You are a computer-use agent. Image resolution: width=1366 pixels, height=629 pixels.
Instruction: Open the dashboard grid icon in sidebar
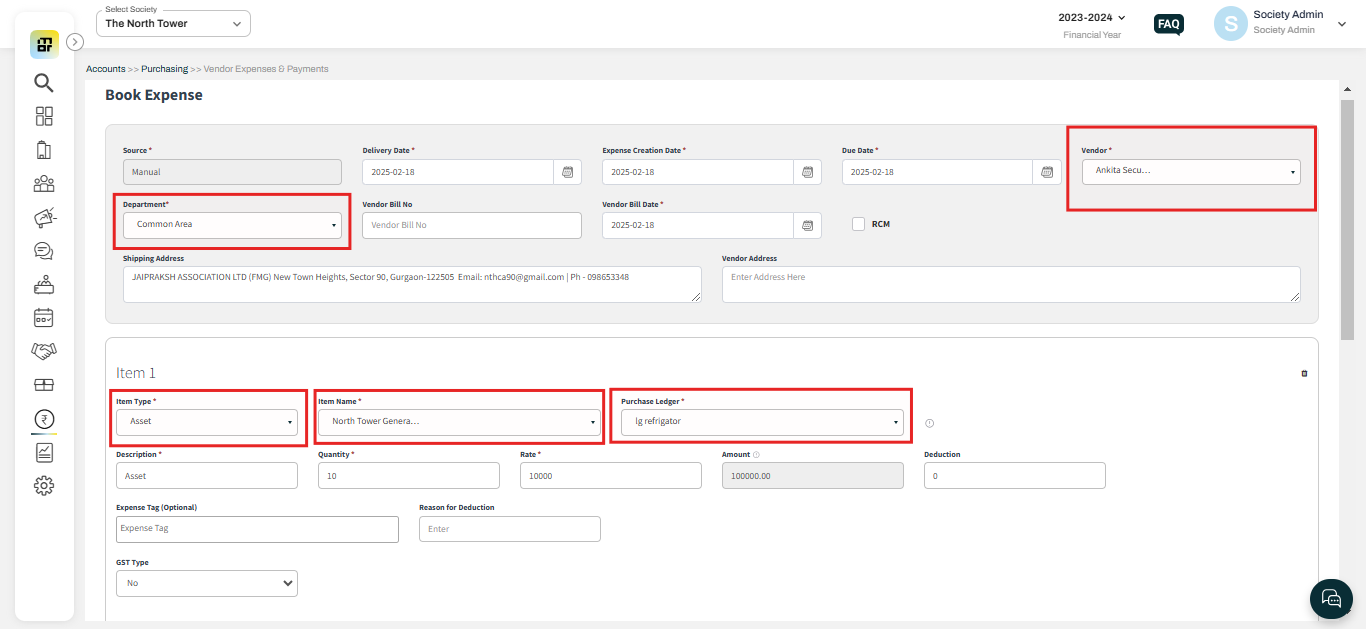pos(43,116)
